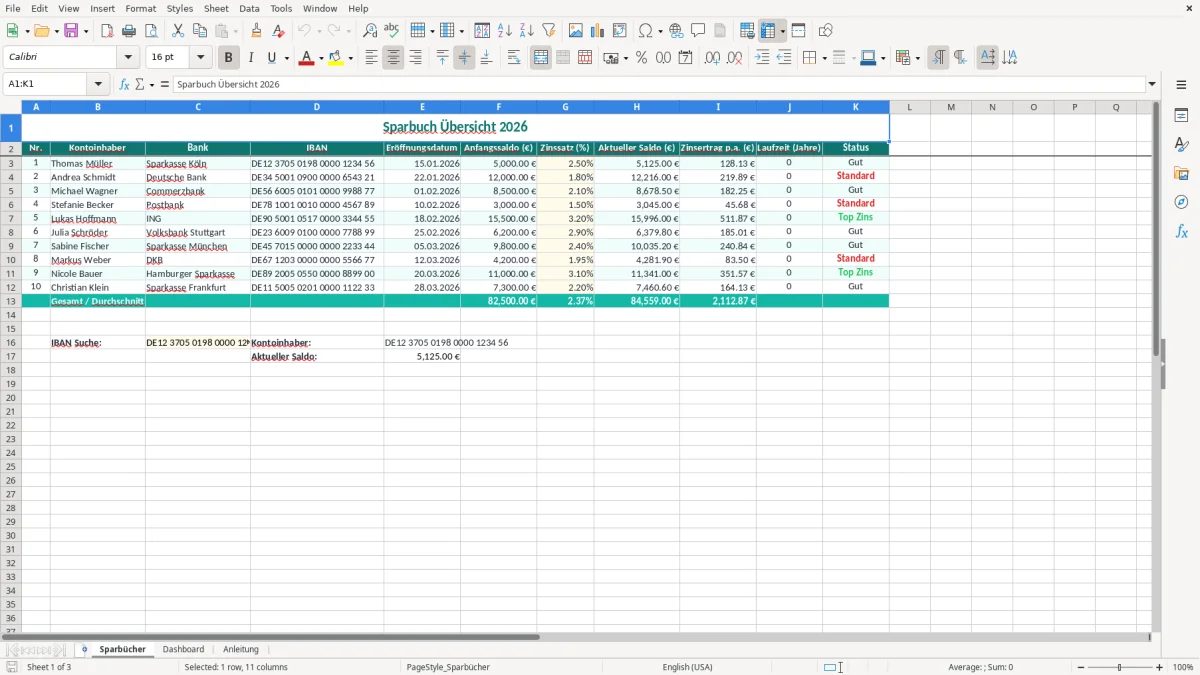This screenshot has width=1200, height=675.
Task: Open the Calibri font name dropdown
Action: point(128,58)
